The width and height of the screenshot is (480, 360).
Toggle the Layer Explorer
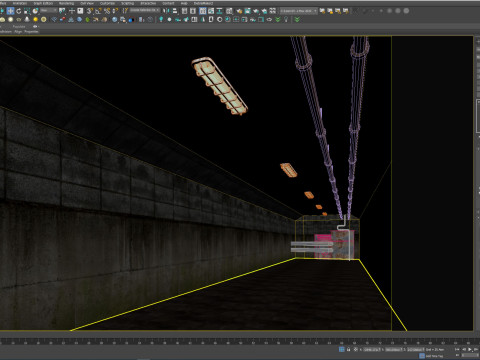193,11
